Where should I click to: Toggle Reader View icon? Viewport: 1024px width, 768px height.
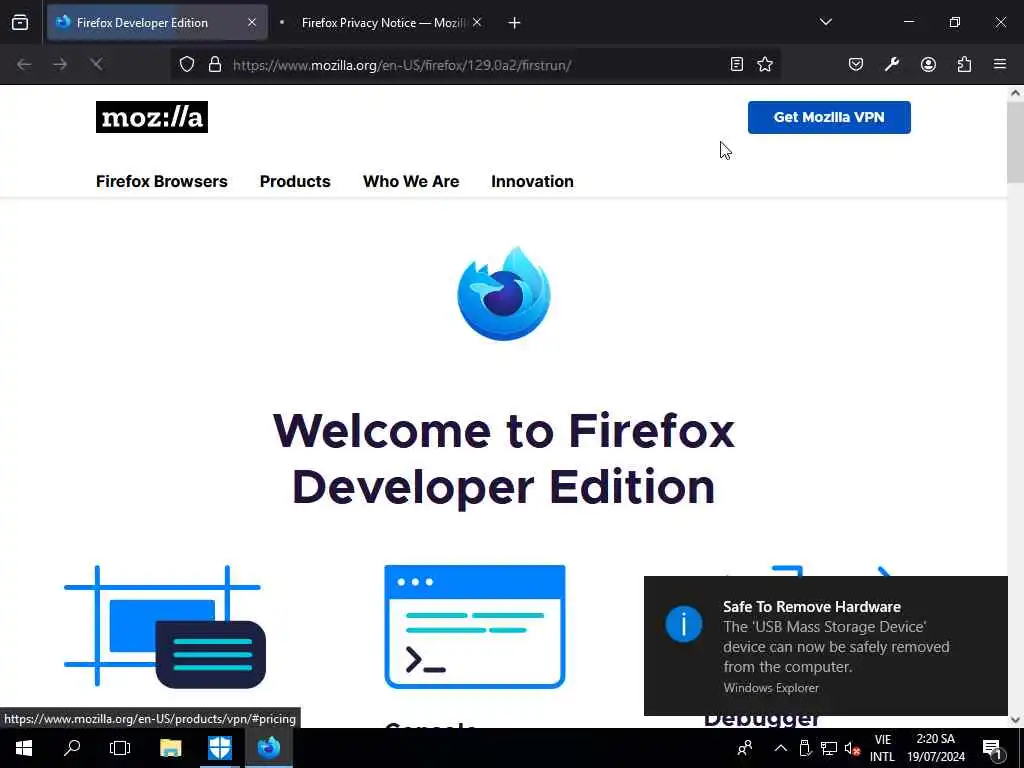pos(737,65)
